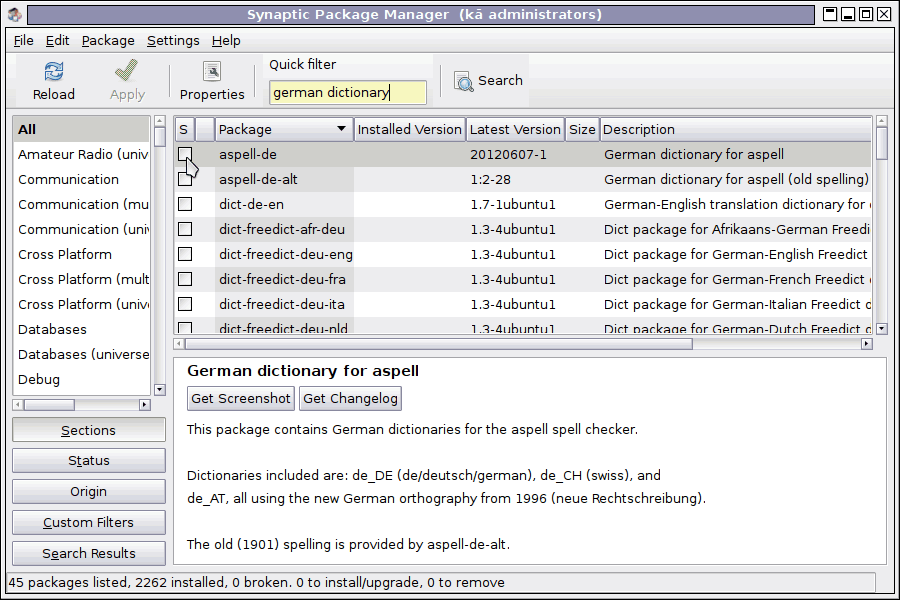900x600 pixels.
Task: Click the Package column sort arrow
Action: pos(341,129)
